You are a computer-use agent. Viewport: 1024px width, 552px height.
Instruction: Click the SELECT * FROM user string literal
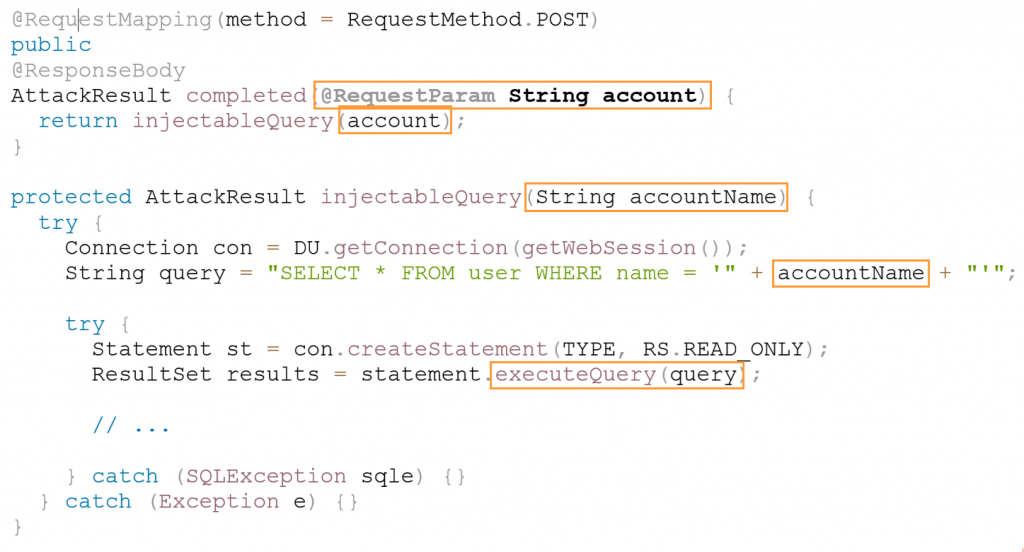click(468, 273)
